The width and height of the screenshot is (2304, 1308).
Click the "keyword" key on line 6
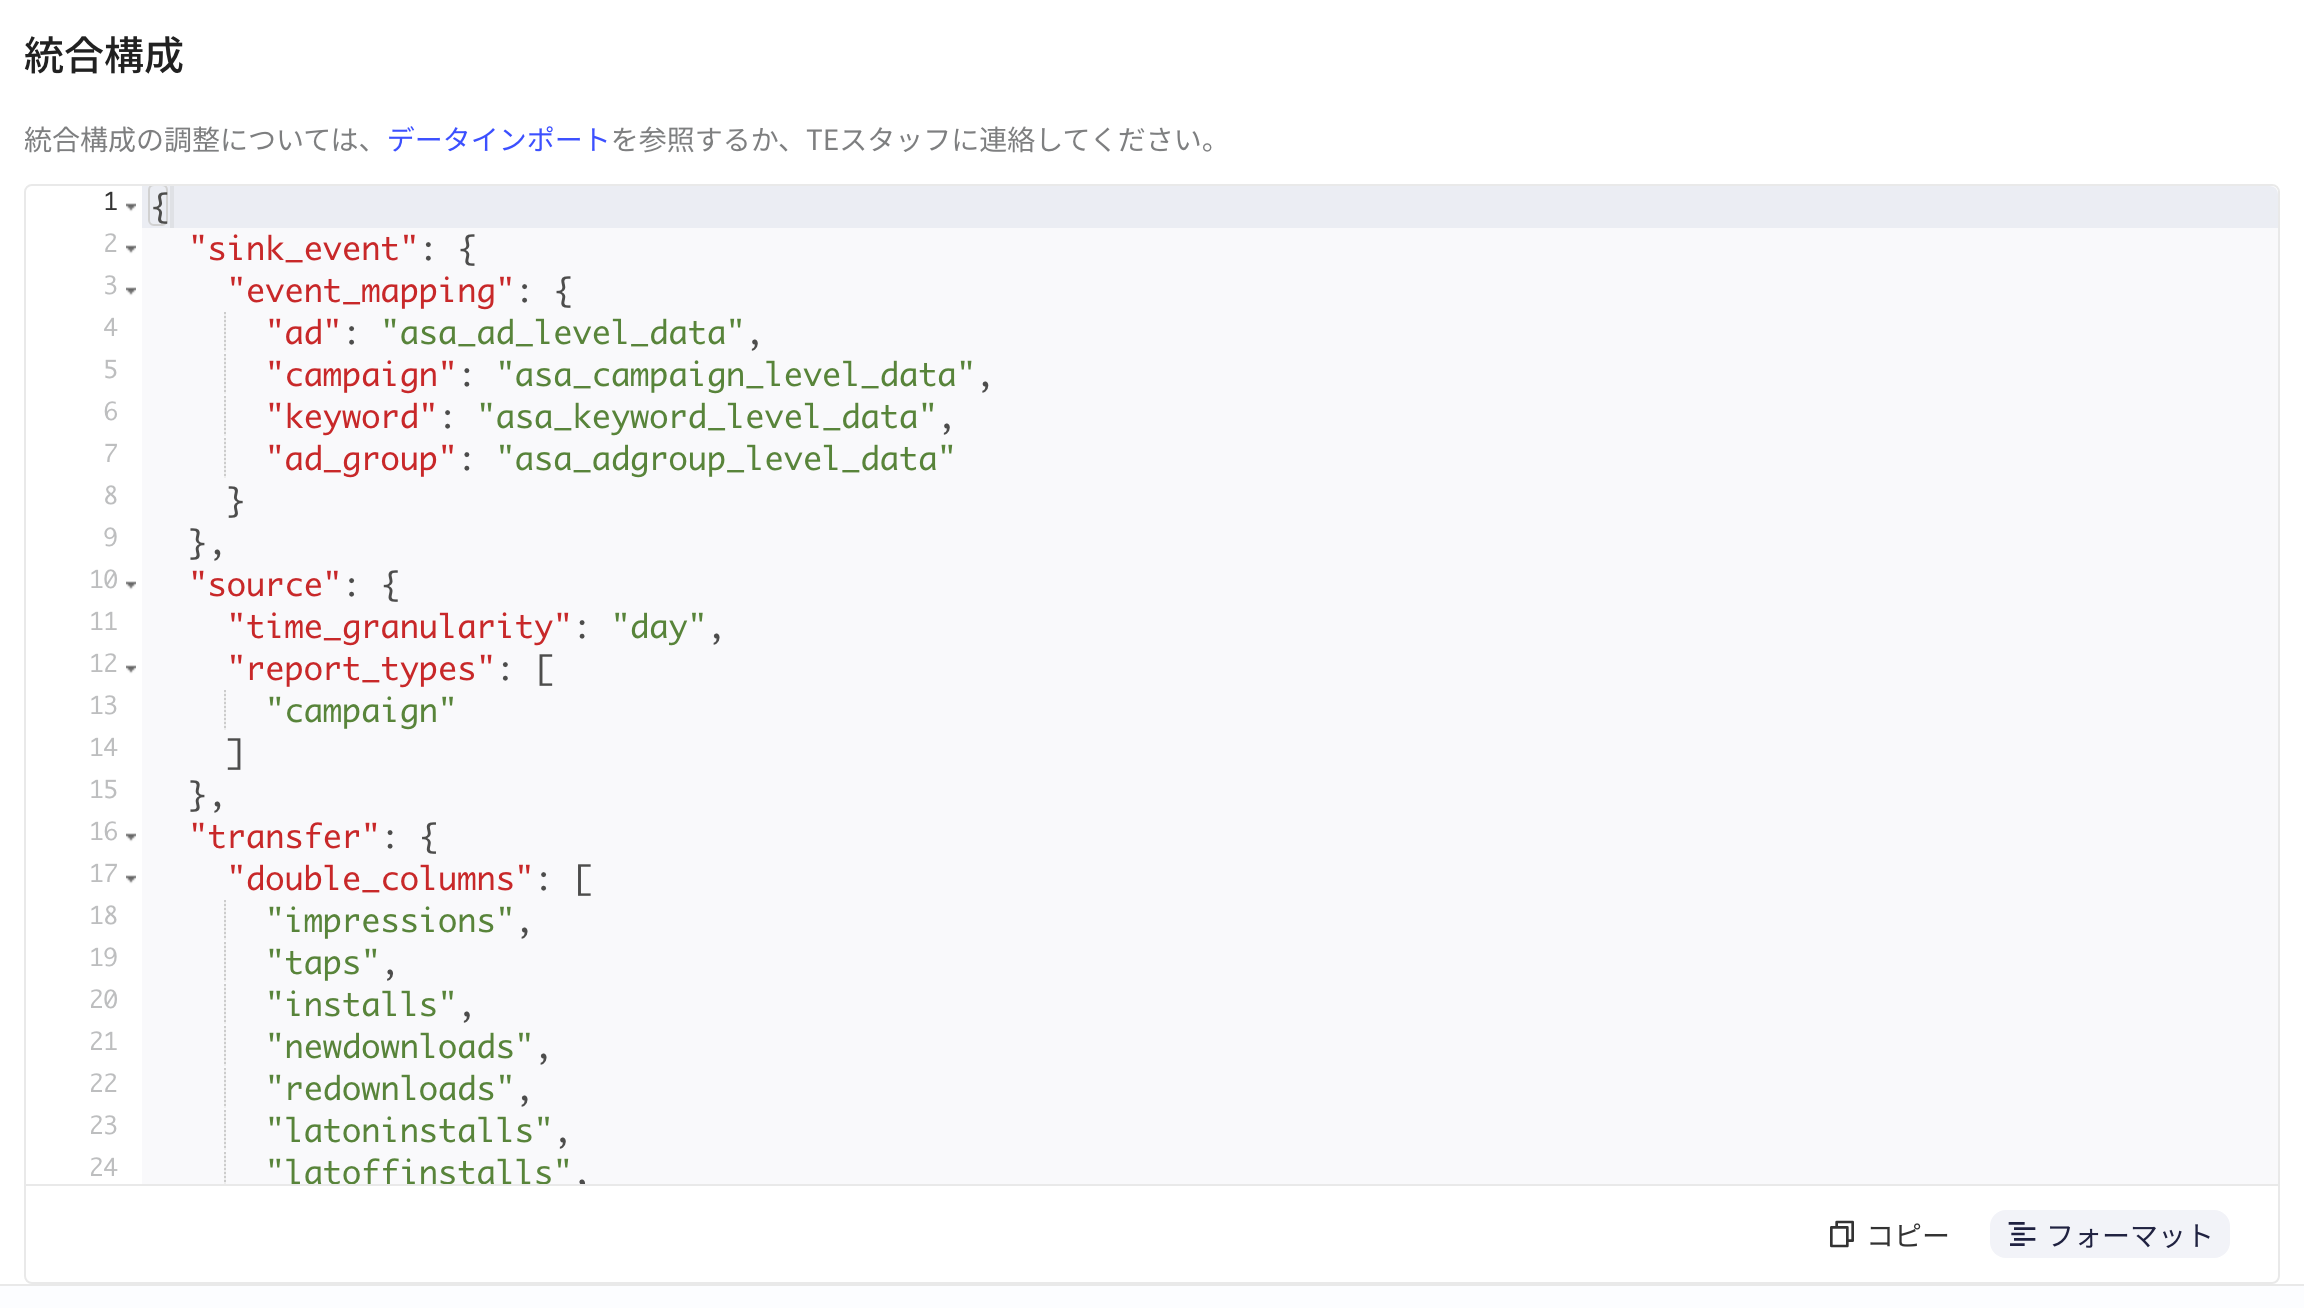[351, 417]
